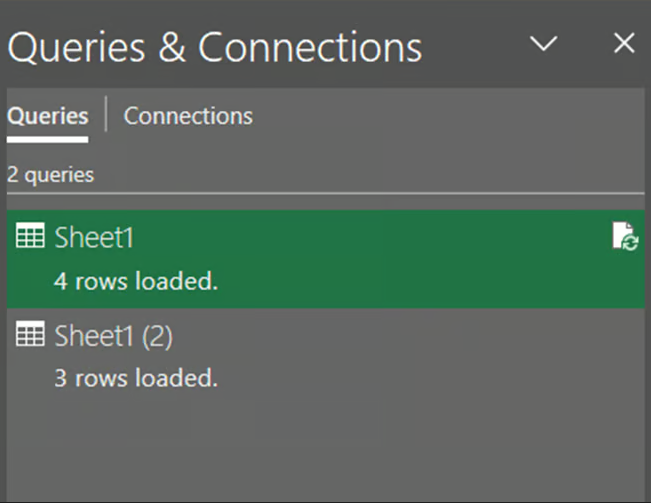Select the Sheet1 query name
The image size is (651, 503).
[94, 238]
